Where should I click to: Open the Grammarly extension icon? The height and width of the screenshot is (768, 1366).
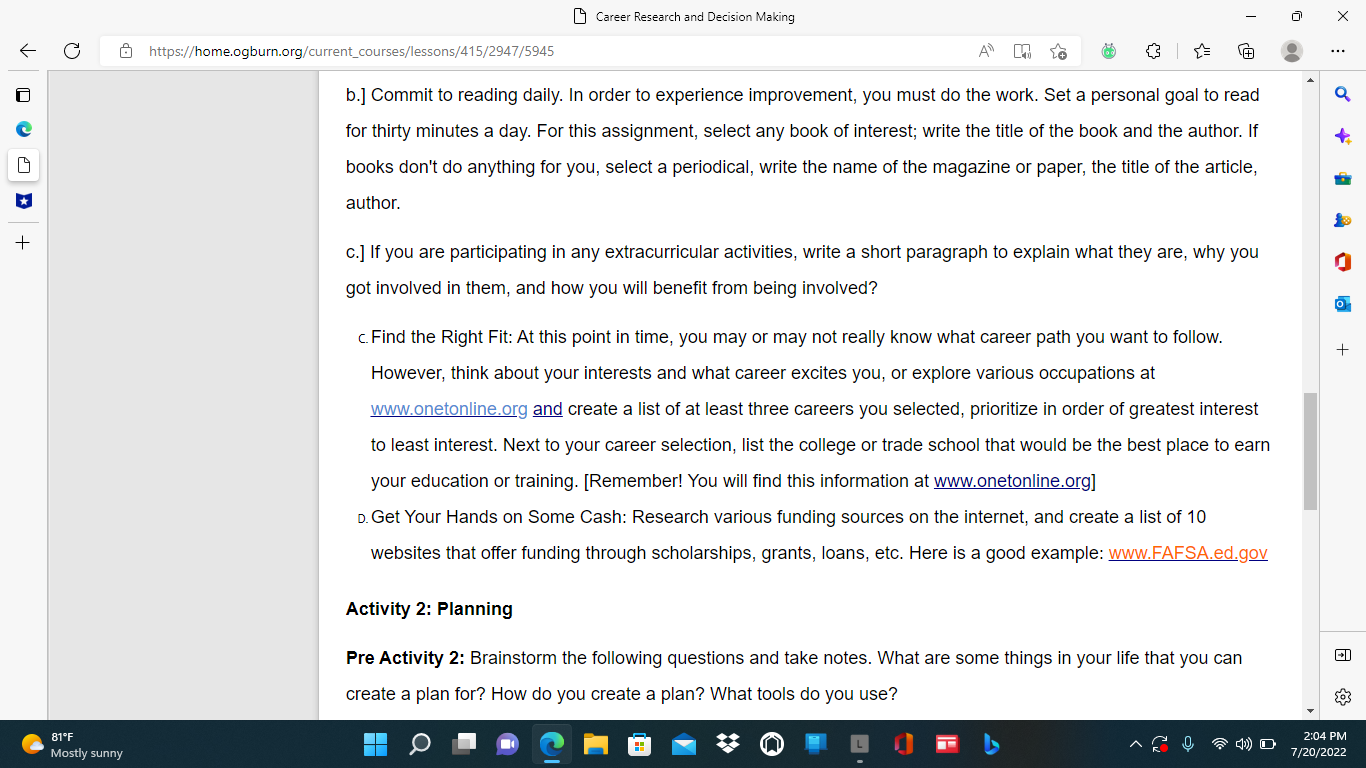(x=1108, y=49)
